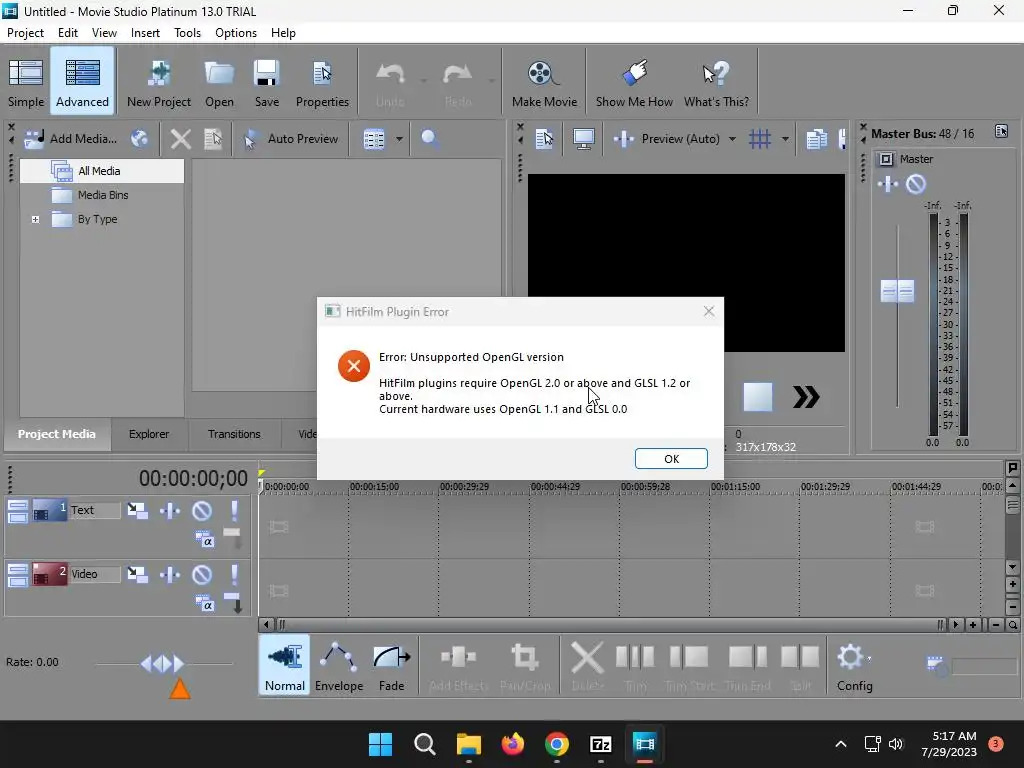Screen dimensions: 1024x768
Task: Click the 00:00:00;00 timecode display
Action: click(x=193, y=479)
